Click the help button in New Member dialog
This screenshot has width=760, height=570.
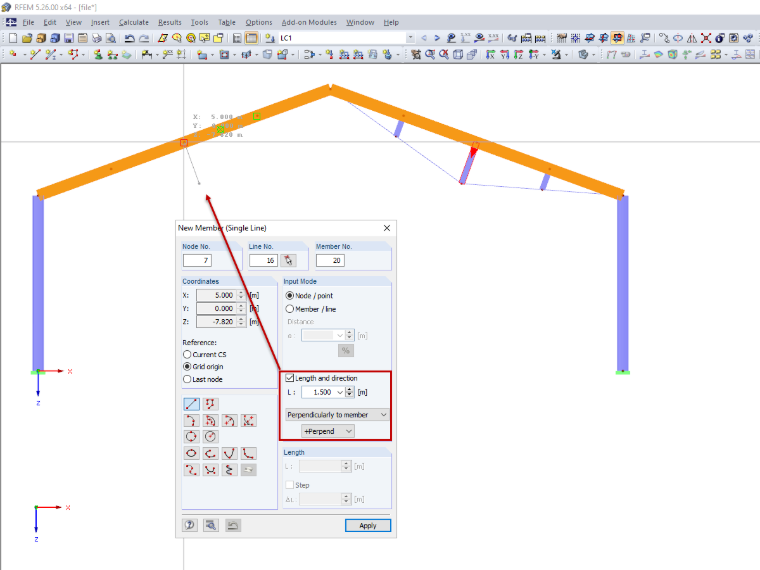click(190, 525)
